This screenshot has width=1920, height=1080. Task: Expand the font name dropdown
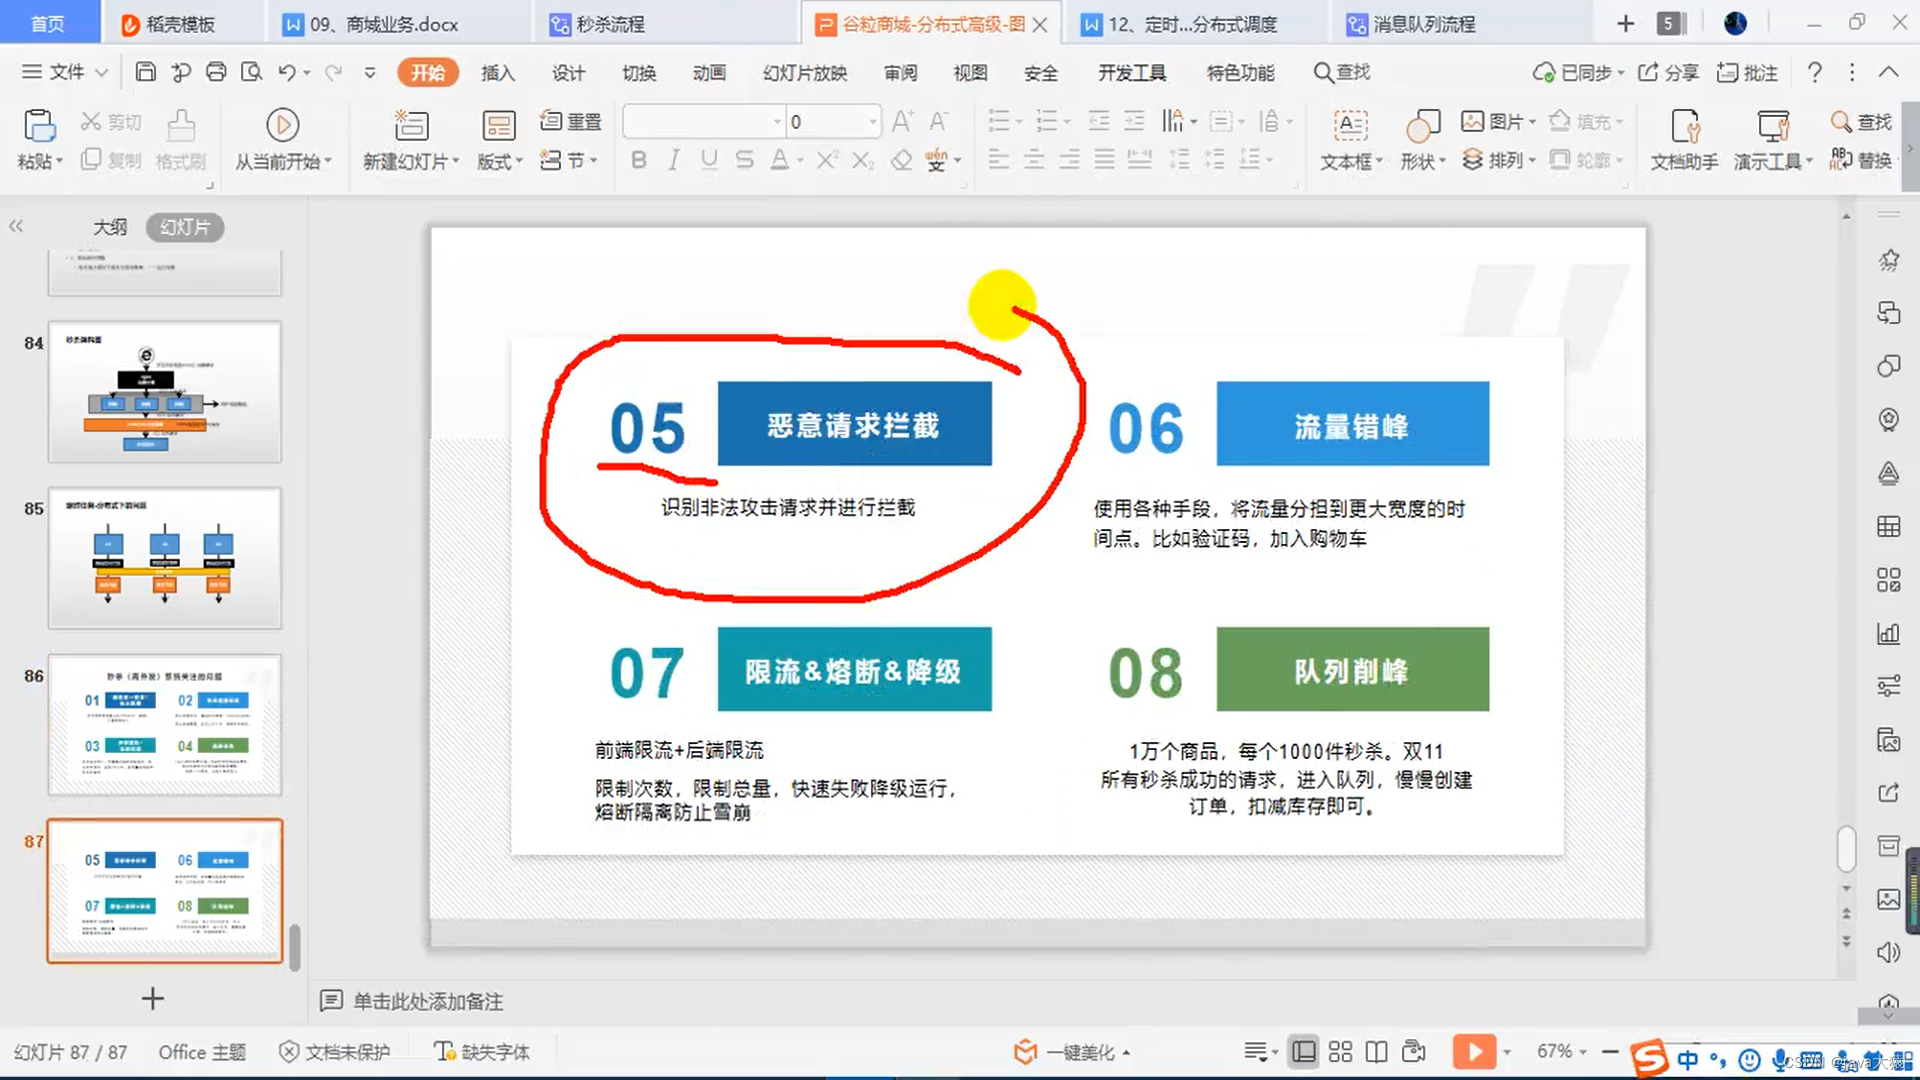coord(777,122)
